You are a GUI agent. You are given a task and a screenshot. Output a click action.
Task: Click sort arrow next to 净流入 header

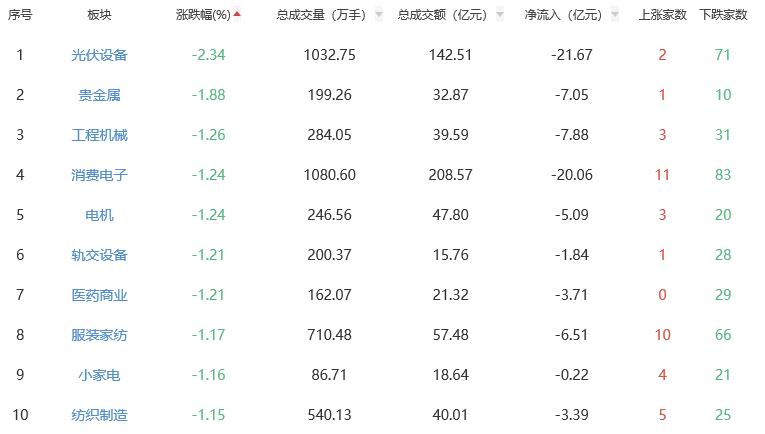tap(614, 16)
